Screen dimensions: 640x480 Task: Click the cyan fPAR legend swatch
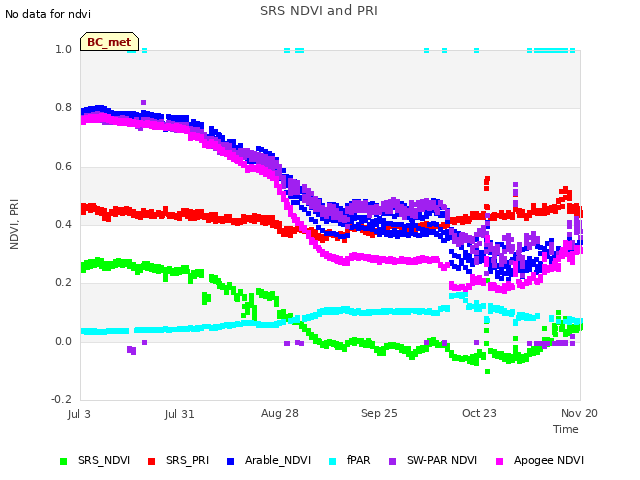tap(333, 461)
